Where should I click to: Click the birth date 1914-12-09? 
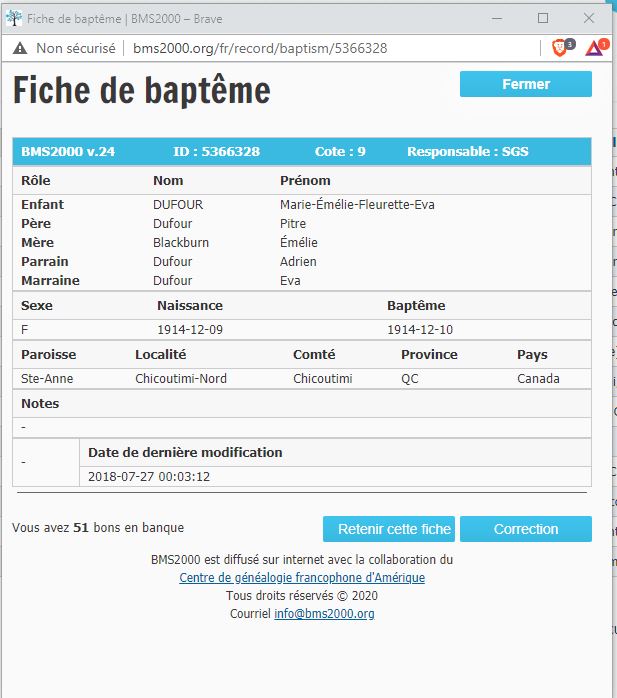click(190, 329)
